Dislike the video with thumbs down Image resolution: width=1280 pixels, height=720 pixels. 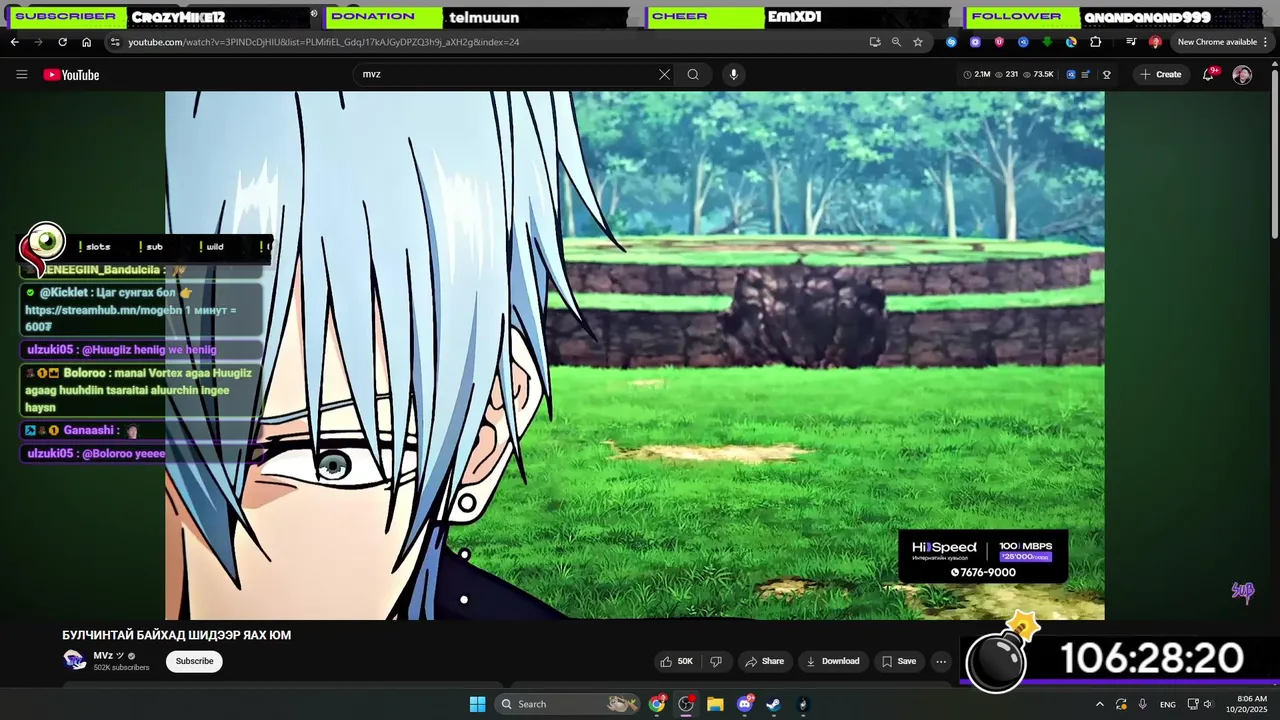click(x=716, y=661)
